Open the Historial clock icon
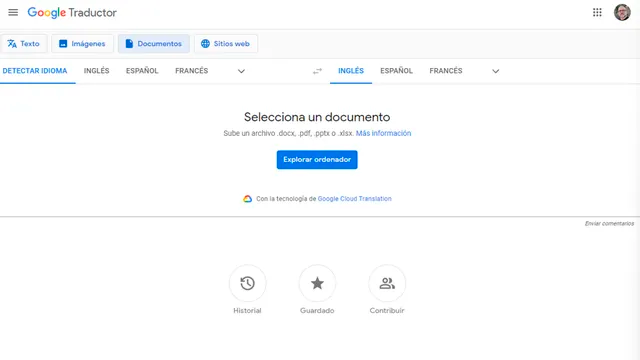This screenshot has width=640, height=360. pos(247,283)
